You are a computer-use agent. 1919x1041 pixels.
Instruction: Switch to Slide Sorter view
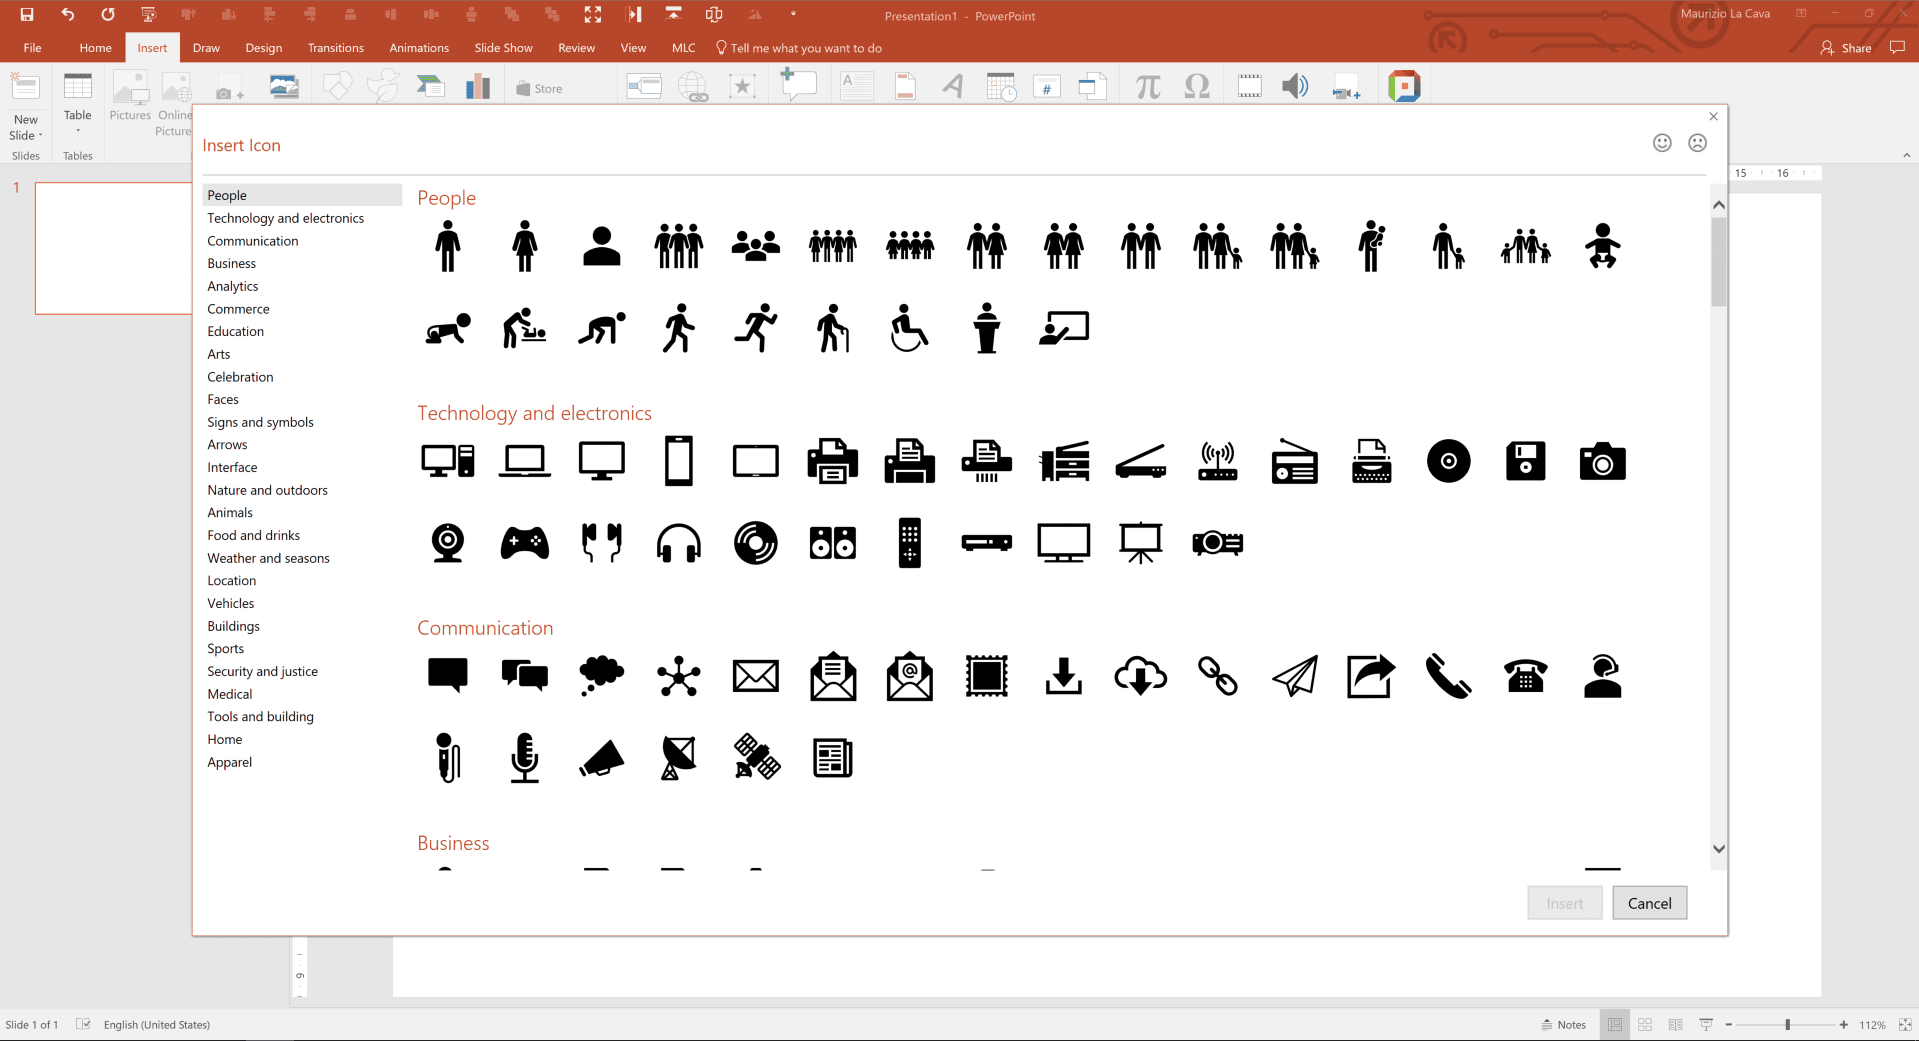pos(1644,1024)
